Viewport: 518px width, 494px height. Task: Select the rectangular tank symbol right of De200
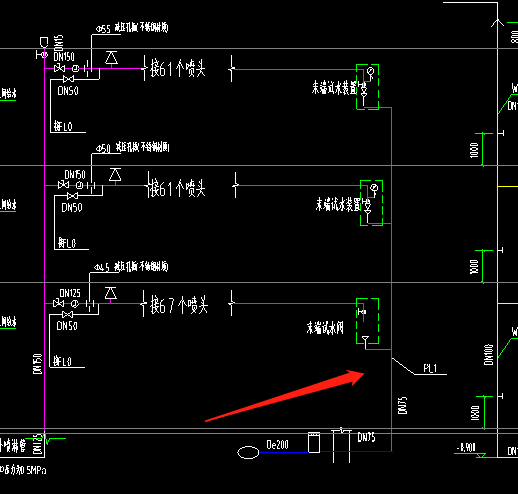pyautogui.click(x=314, y=442)
